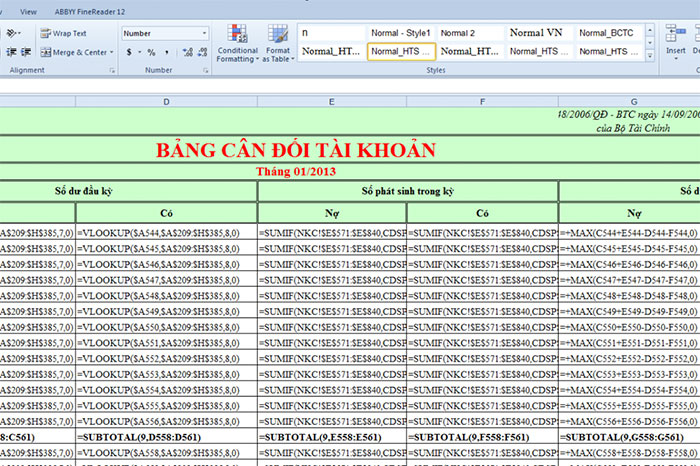Select cell =+MAX(C552+E552-D552-F552,0)
This screenshot has width=700, height=466.
pos(629,359)
